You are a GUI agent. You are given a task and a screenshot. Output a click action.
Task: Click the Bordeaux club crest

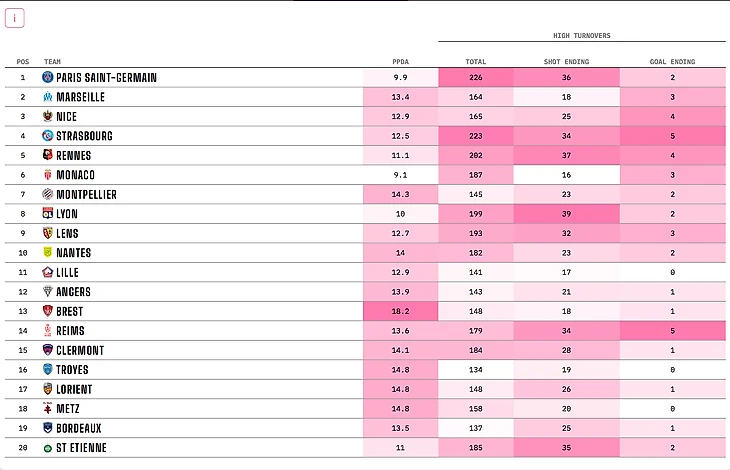[x=48, y=428]
